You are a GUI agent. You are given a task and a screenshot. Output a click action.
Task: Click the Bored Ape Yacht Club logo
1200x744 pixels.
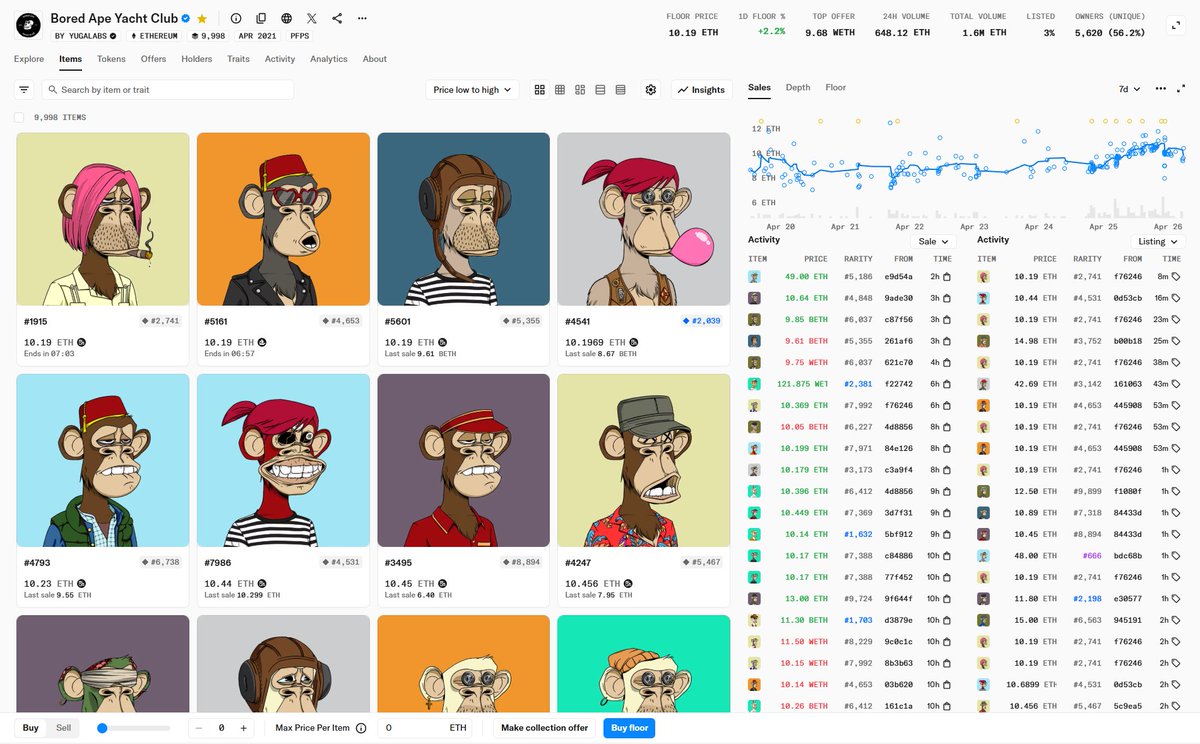tap(29, 25)
